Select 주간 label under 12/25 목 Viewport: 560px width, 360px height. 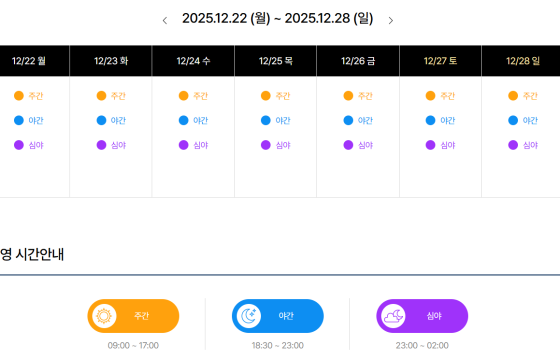click(283, 96)
